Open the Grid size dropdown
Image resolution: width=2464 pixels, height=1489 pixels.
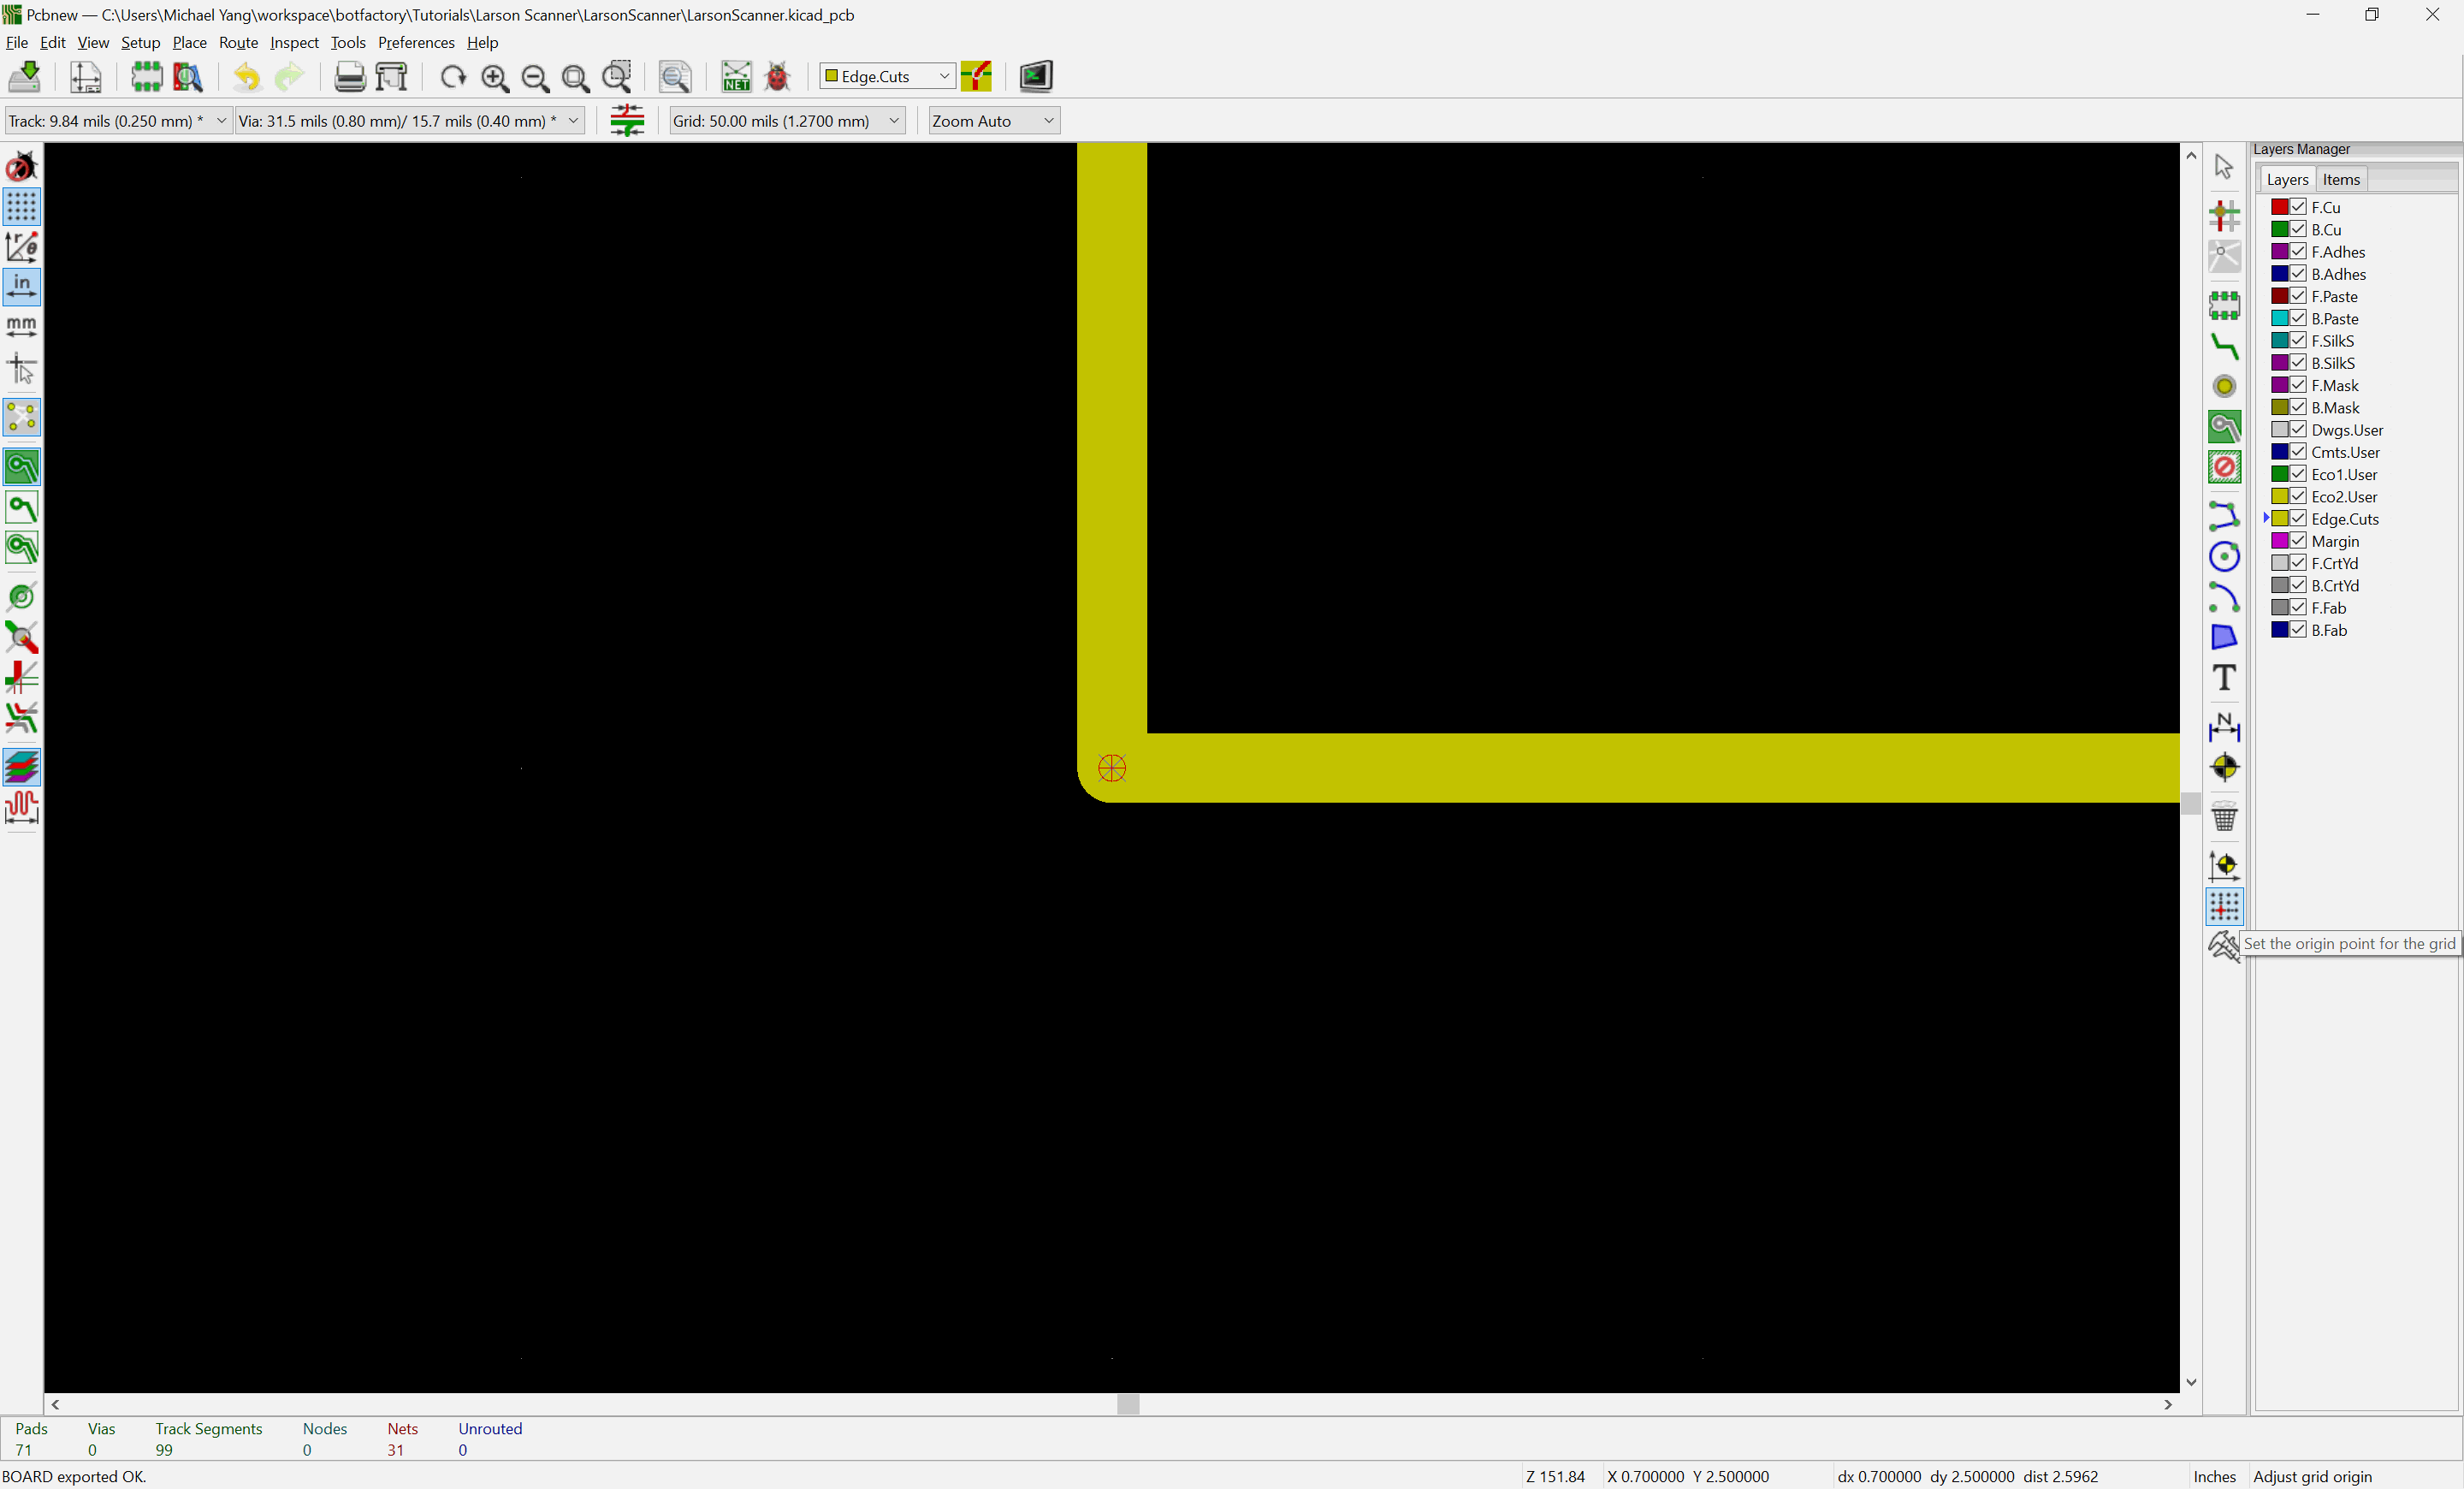click(x=893, y=120)
